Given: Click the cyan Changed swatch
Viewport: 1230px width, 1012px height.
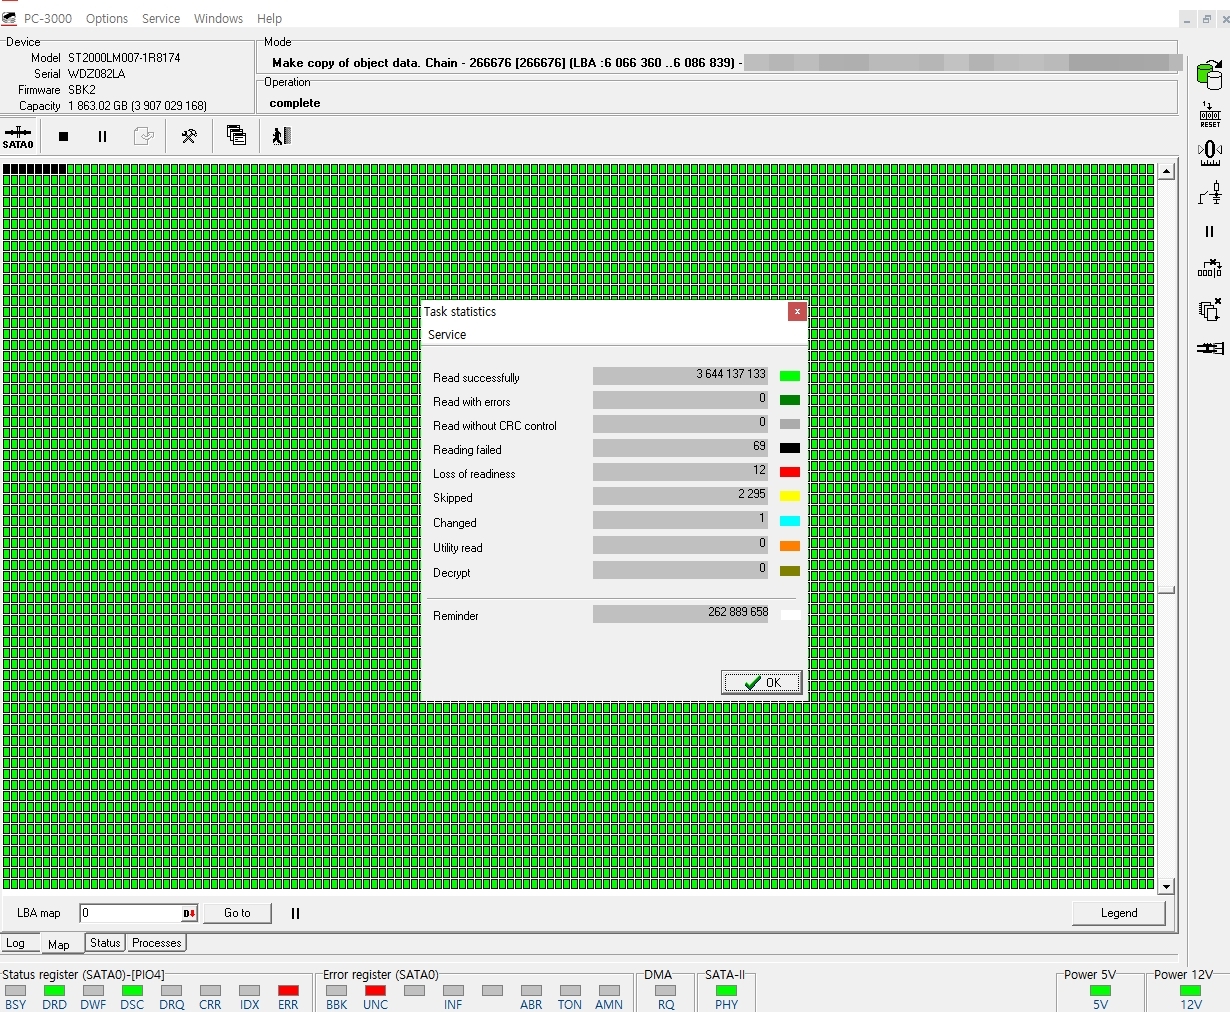Looking at the screenshot, I should (789, 521).
